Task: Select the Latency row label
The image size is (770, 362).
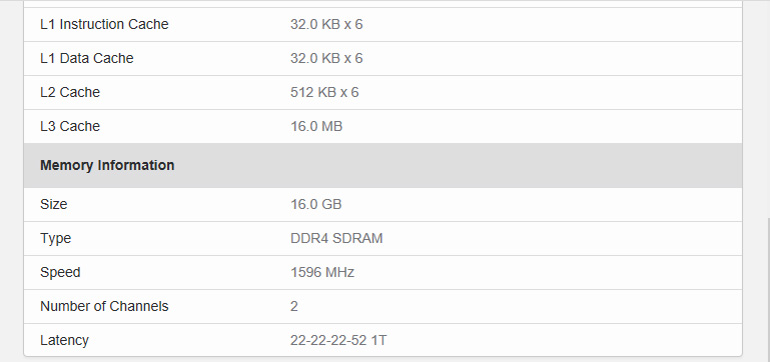Action: [64, 340]
